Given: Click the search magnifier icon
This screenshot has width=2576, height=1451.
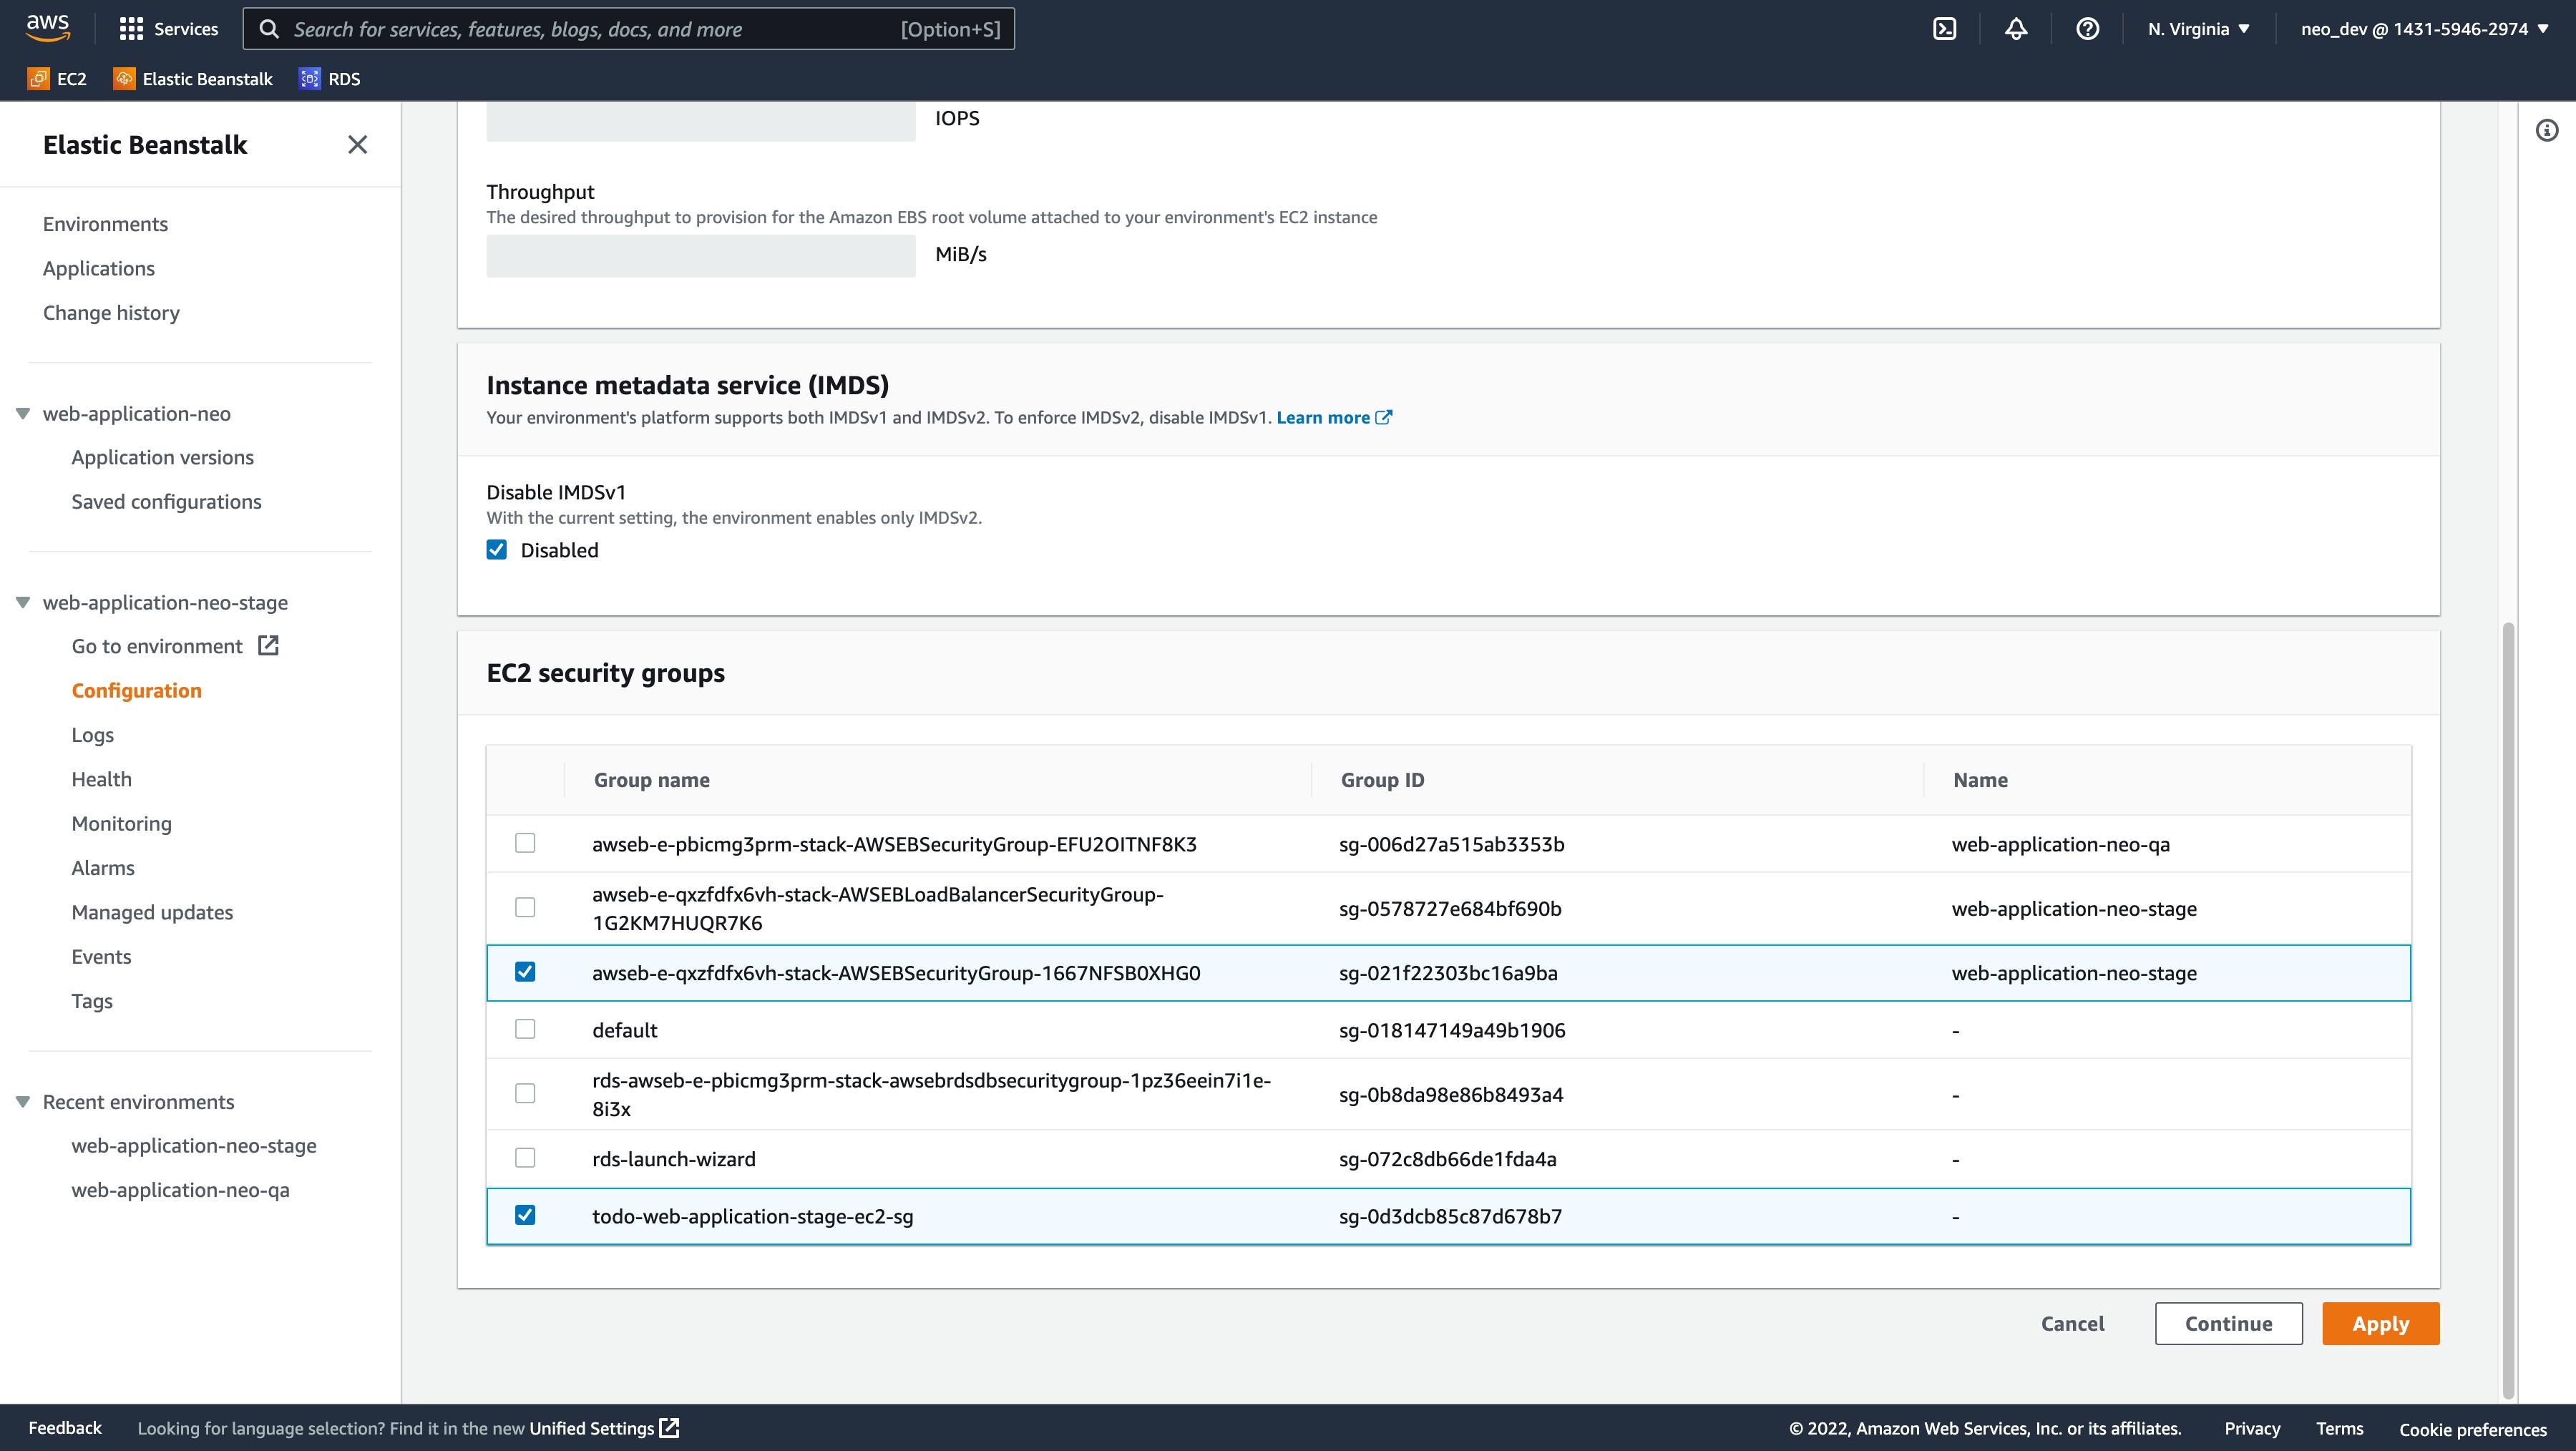Looking at the screenshot, I should click(x=269, y=29).
